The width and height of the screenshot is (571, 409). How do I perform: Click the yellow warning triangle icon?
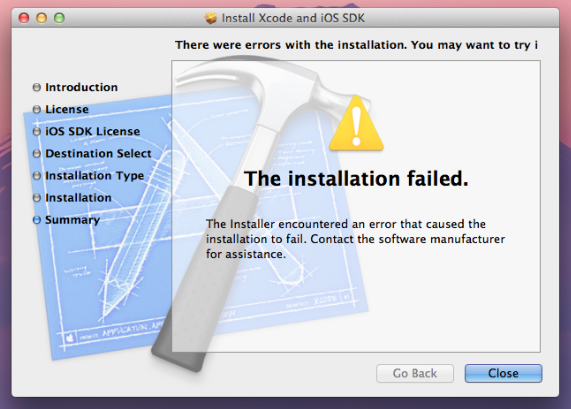[x=356, y=124]
